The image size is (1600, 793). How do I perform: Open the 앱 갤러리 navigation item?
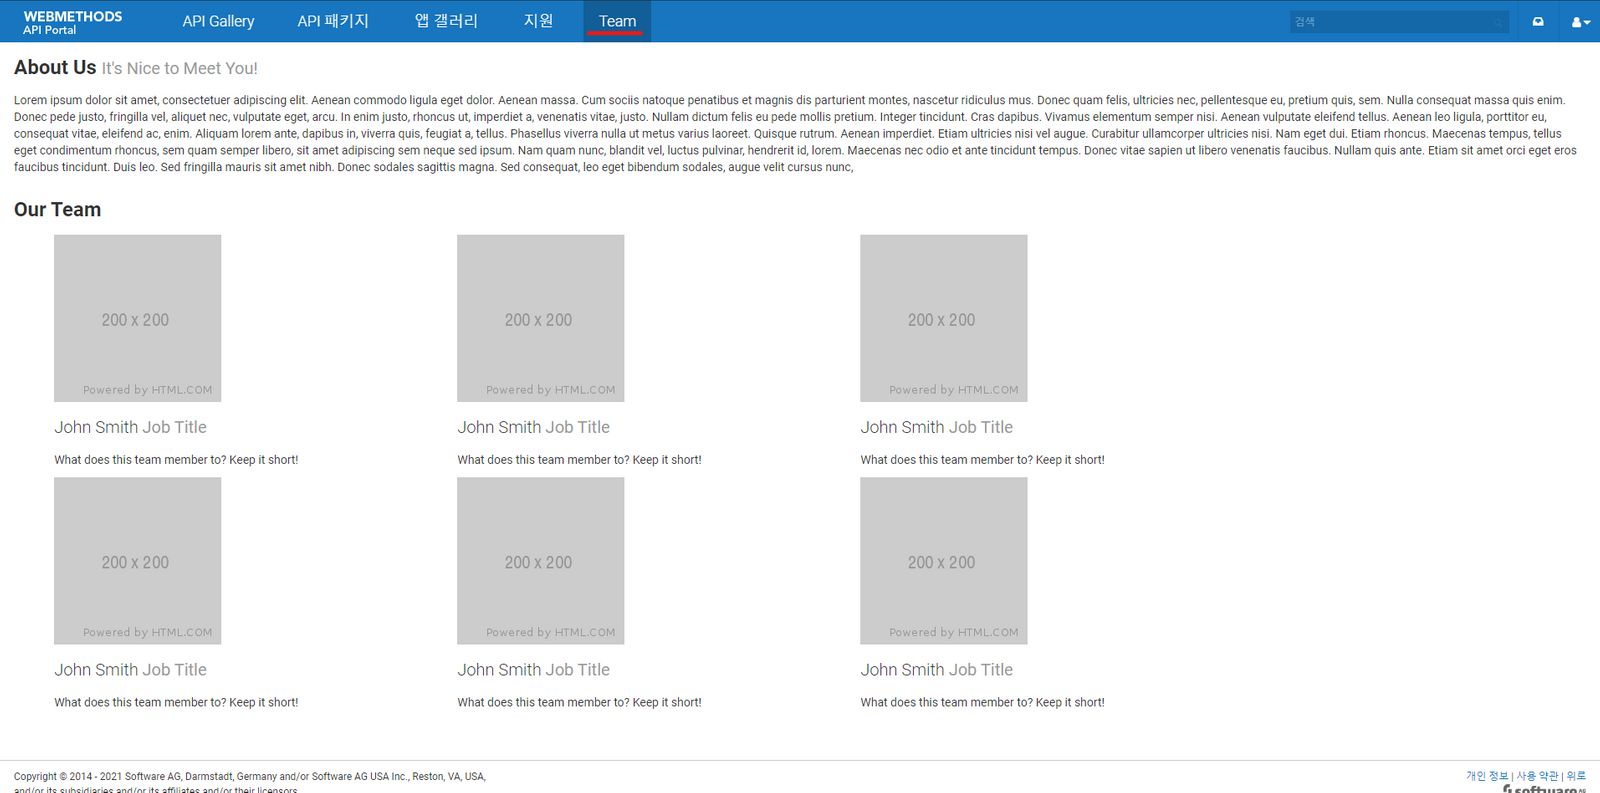coord(446,21)
